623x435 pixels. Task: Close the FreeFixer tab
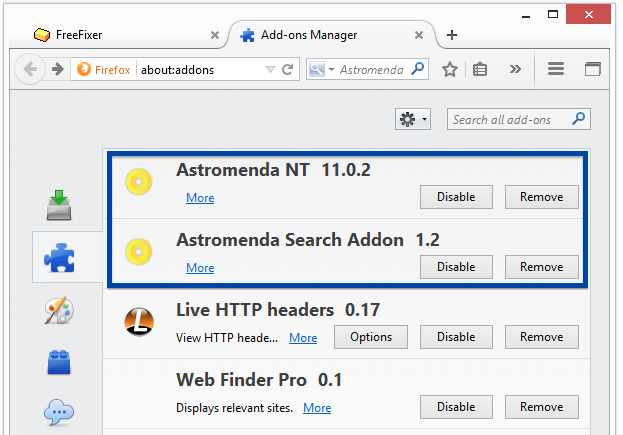[215, 35]
